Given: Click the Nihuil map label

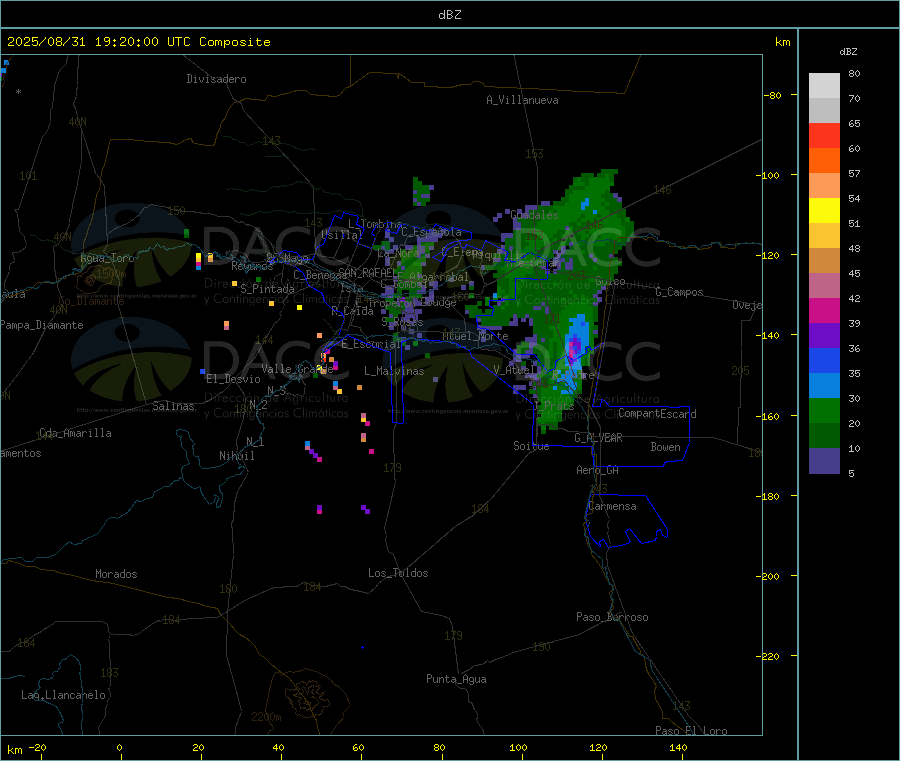Looking at the screenshot, I should click(x=236, y=456).
